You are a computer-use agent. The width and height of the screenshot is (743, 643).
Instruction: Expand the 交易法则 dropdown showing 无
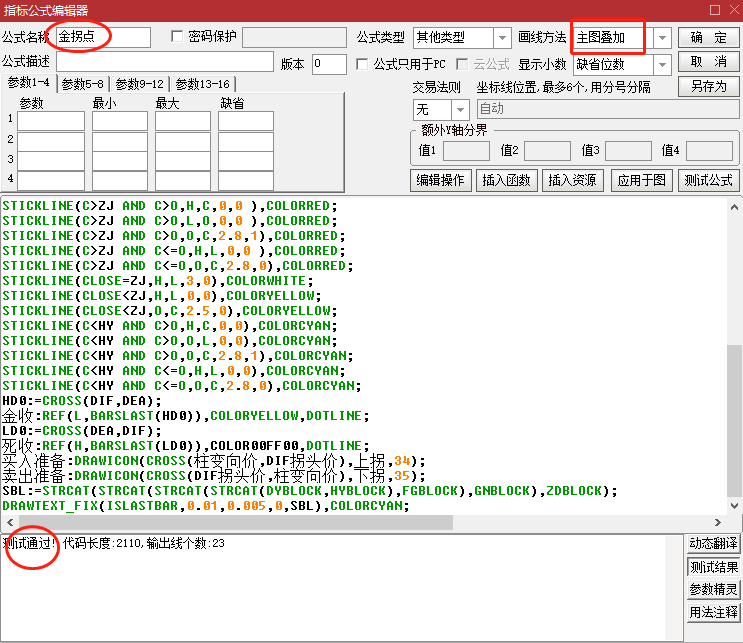click(x=441, y=110)
